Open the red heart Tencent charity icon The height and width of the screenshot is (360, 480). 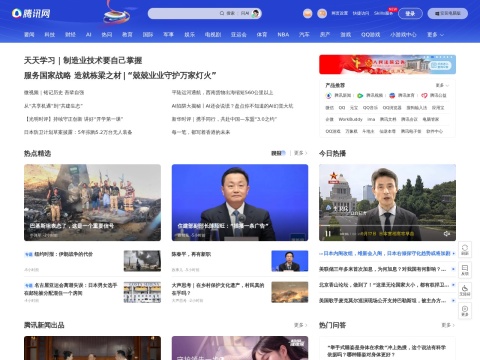pos(424,95)
